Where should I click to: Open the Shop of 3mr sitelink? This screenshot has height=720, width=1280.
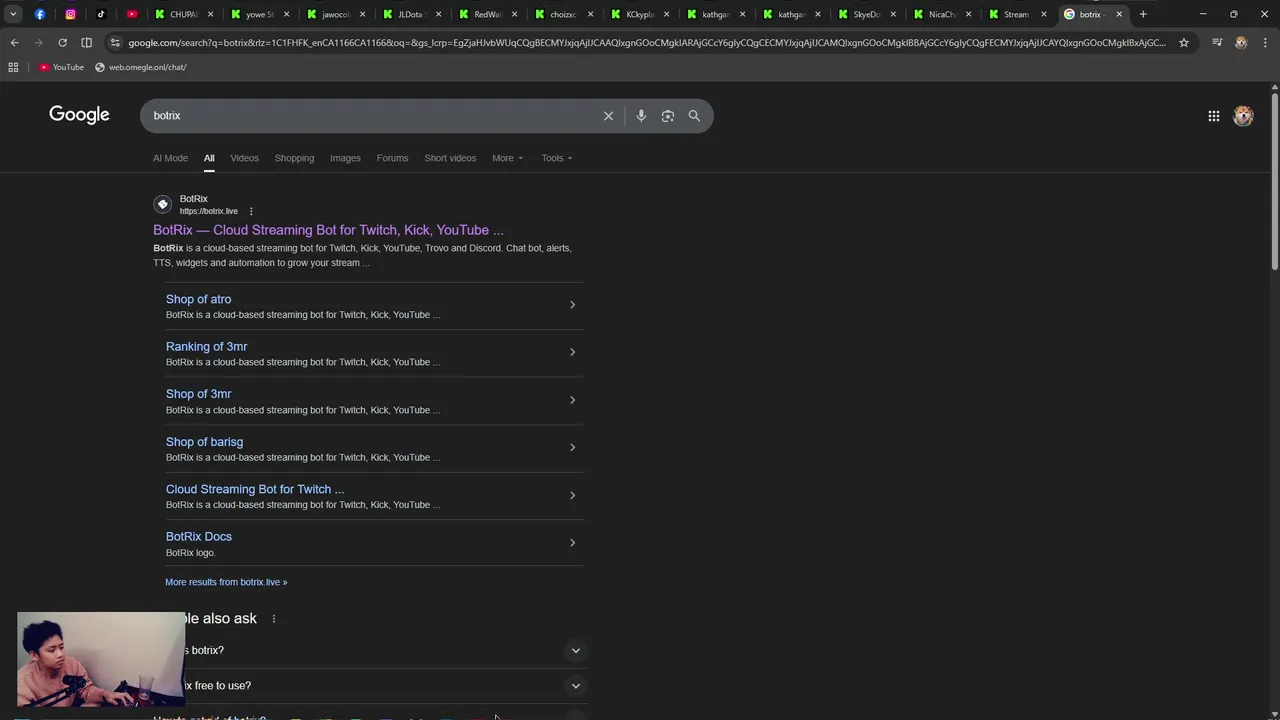198,394
